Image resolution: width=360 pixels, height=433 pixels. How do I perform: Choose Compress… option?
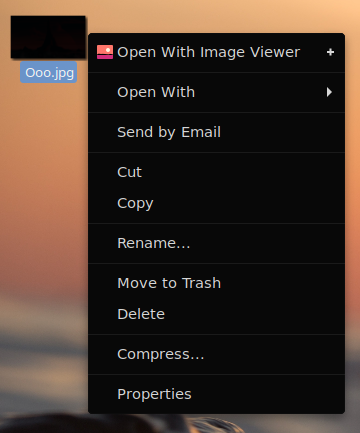pos(216,354)
